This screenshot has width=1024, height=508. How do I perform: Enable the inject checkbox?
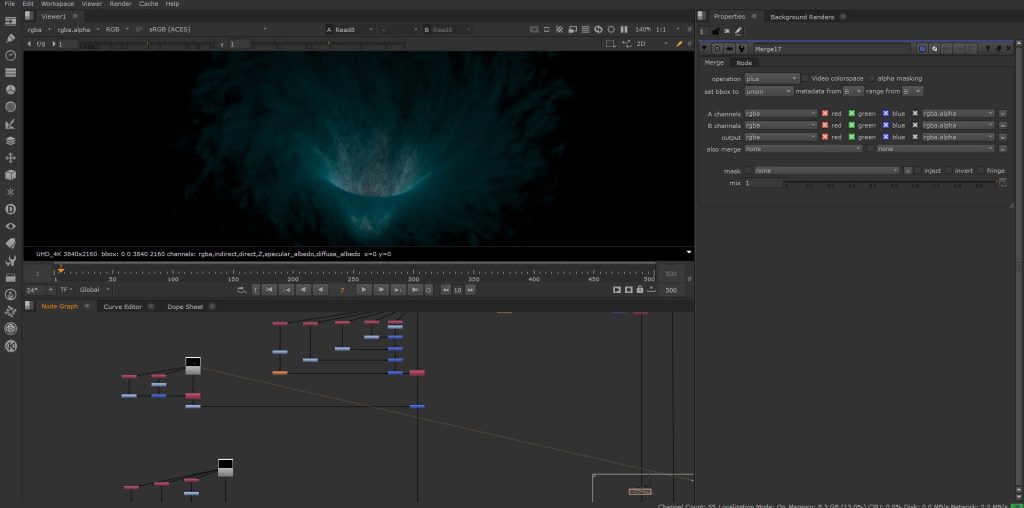(x=918, y=170)
